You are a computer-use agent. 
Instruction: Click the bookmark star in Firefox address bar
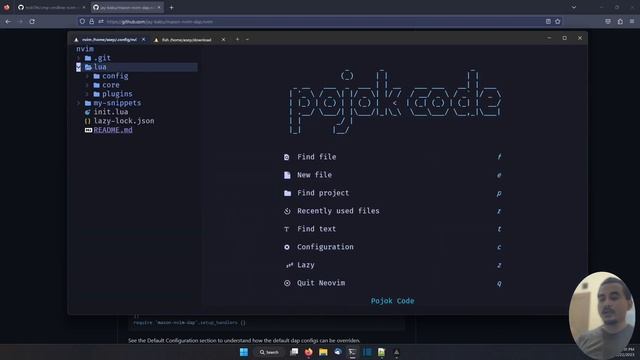click(x=558, y=21)
